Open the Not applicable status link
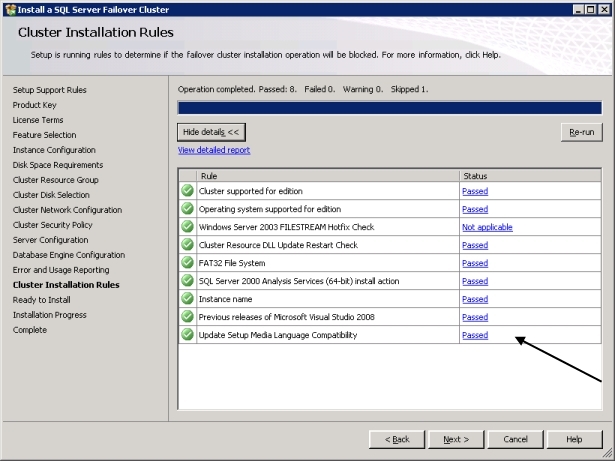The image size is (615, 461). [487, 227]
